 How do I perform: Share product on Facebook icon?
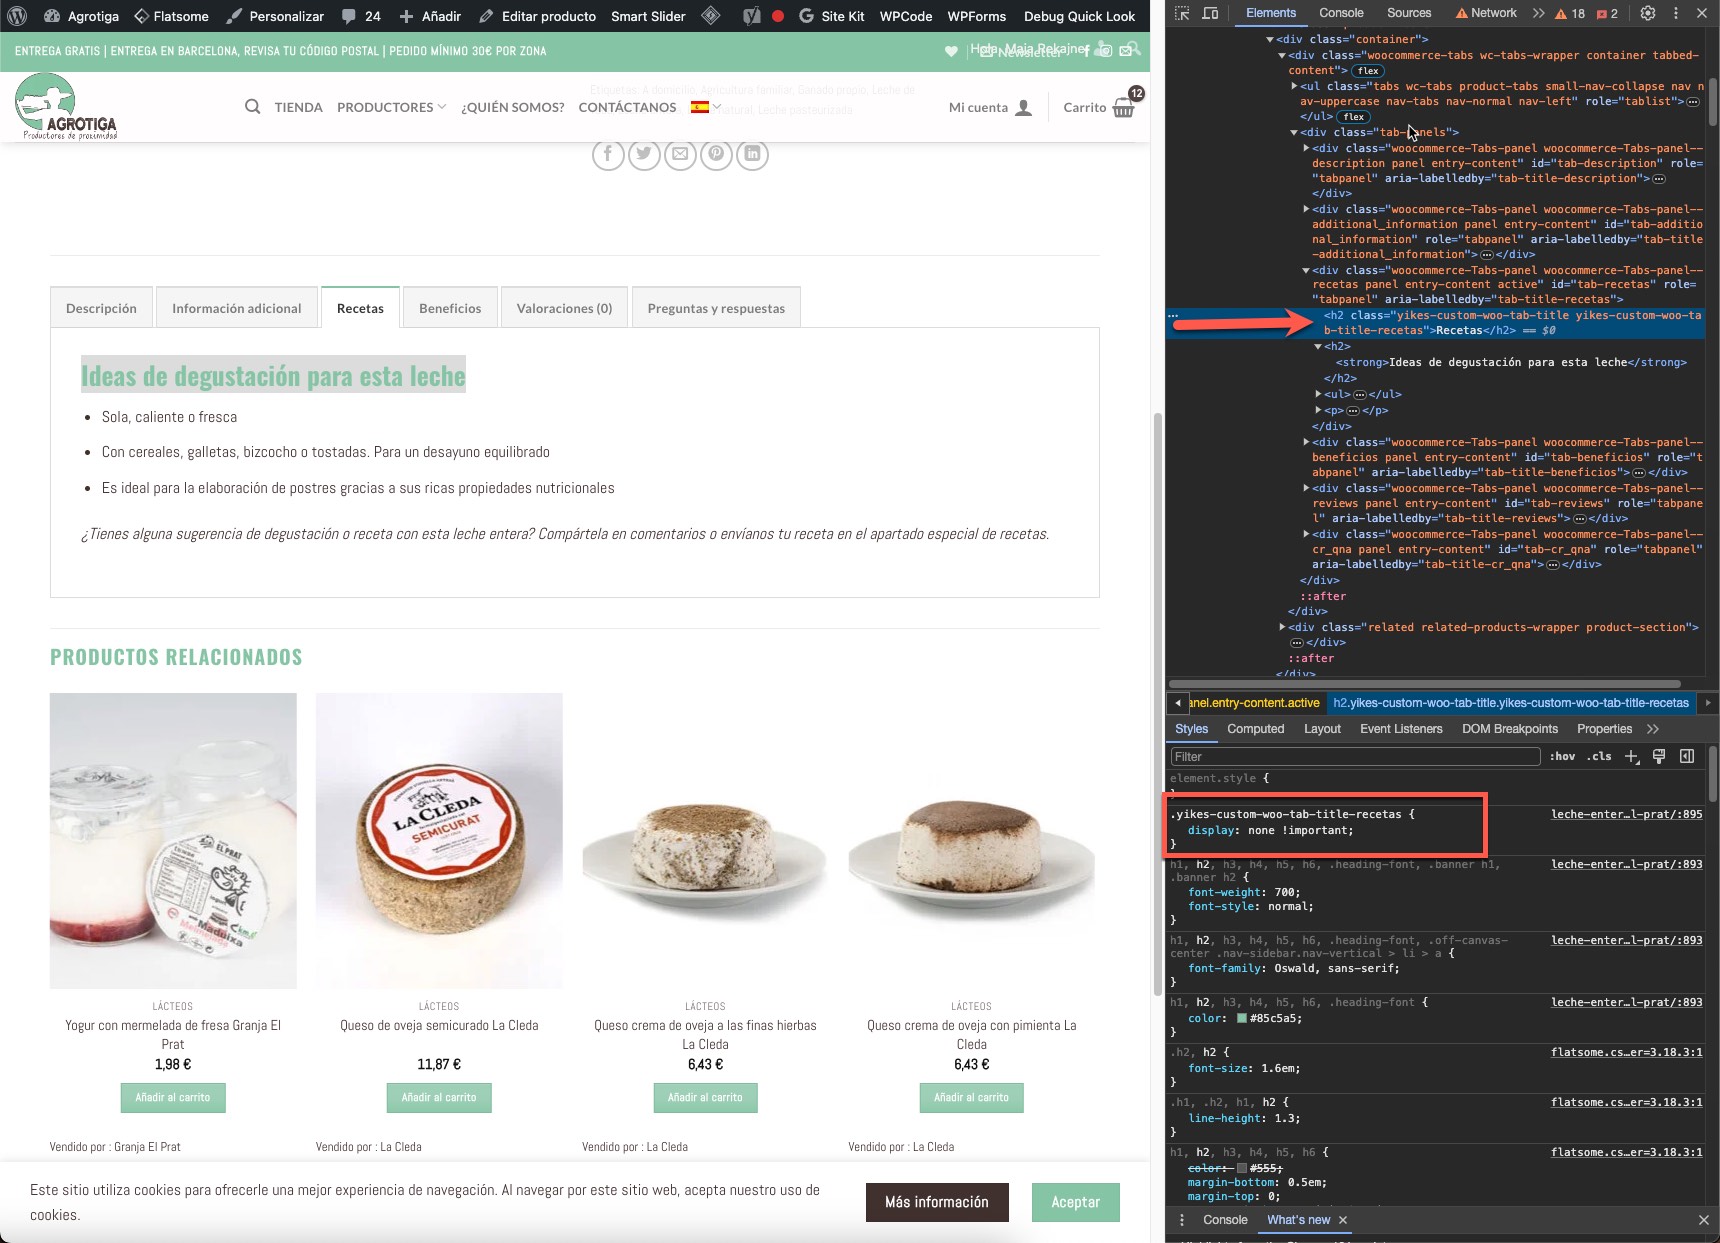[x=608, y=154]
